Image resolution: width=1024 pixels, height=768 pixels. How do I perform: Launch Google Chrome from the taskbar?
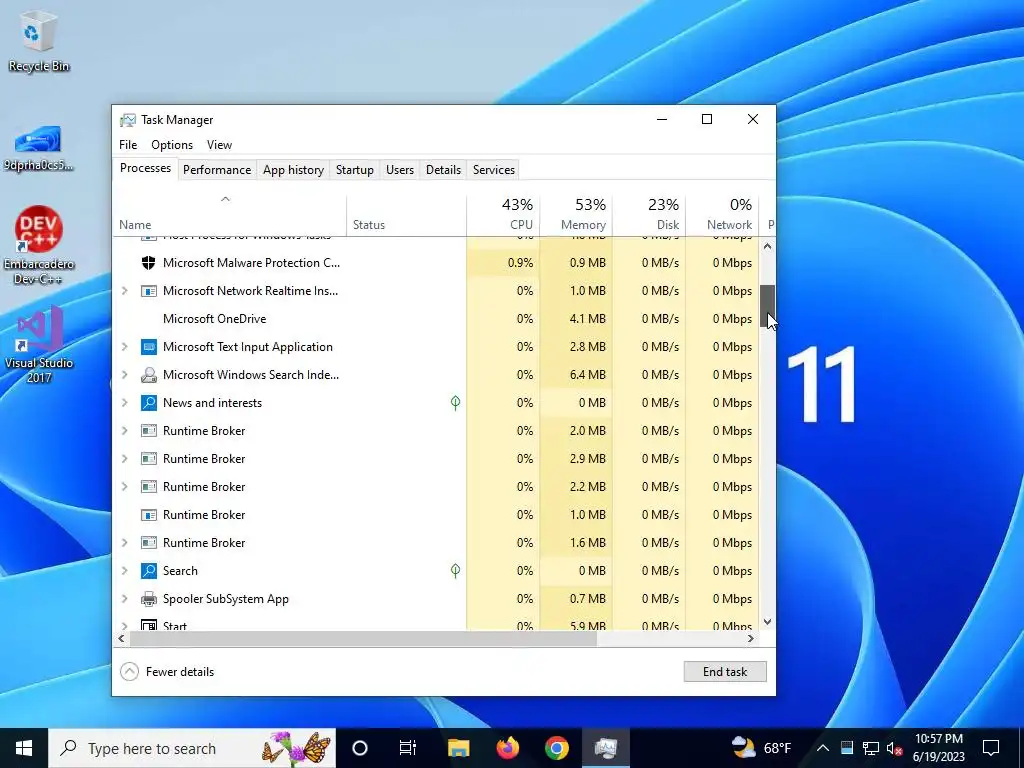point(556,748)
